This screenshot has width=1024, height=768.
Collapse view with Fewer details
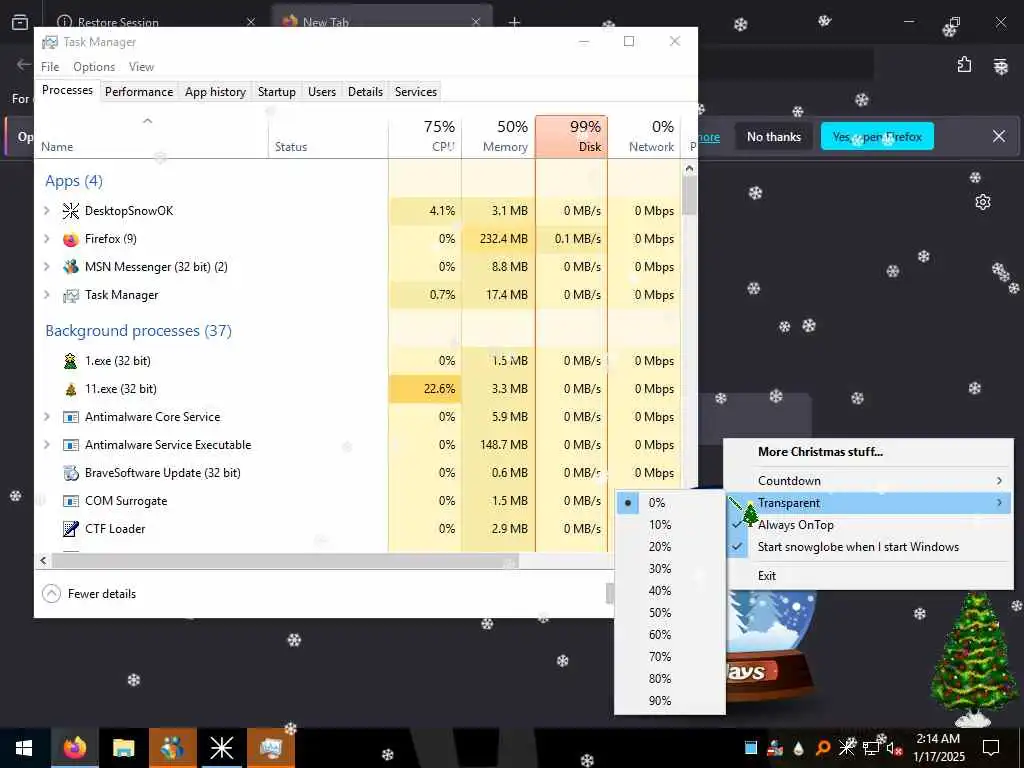(89, 594)
